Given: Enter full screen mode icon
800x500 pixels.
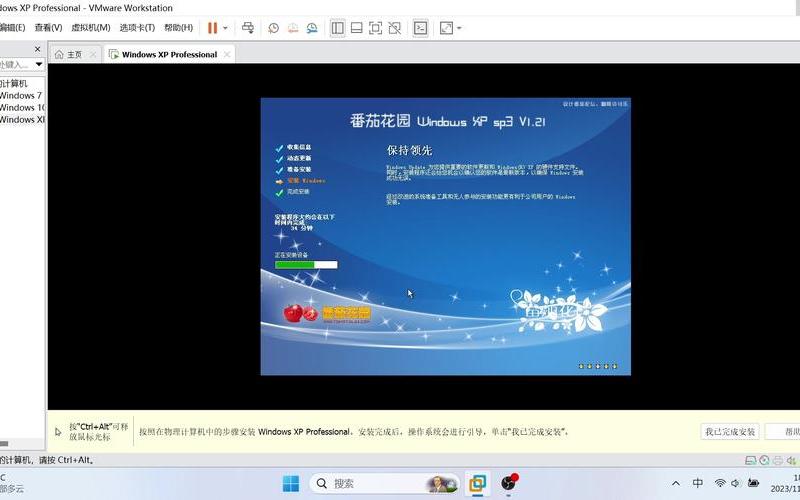Looking at the screenshot, I should [375, 28].
